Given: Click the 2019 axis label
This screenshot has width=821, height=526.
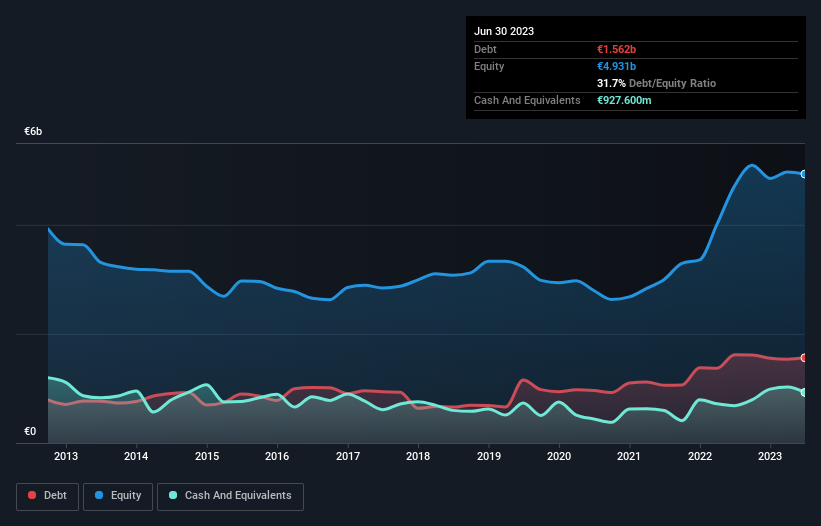Looking at the screenshot, I should coord(489,456).
